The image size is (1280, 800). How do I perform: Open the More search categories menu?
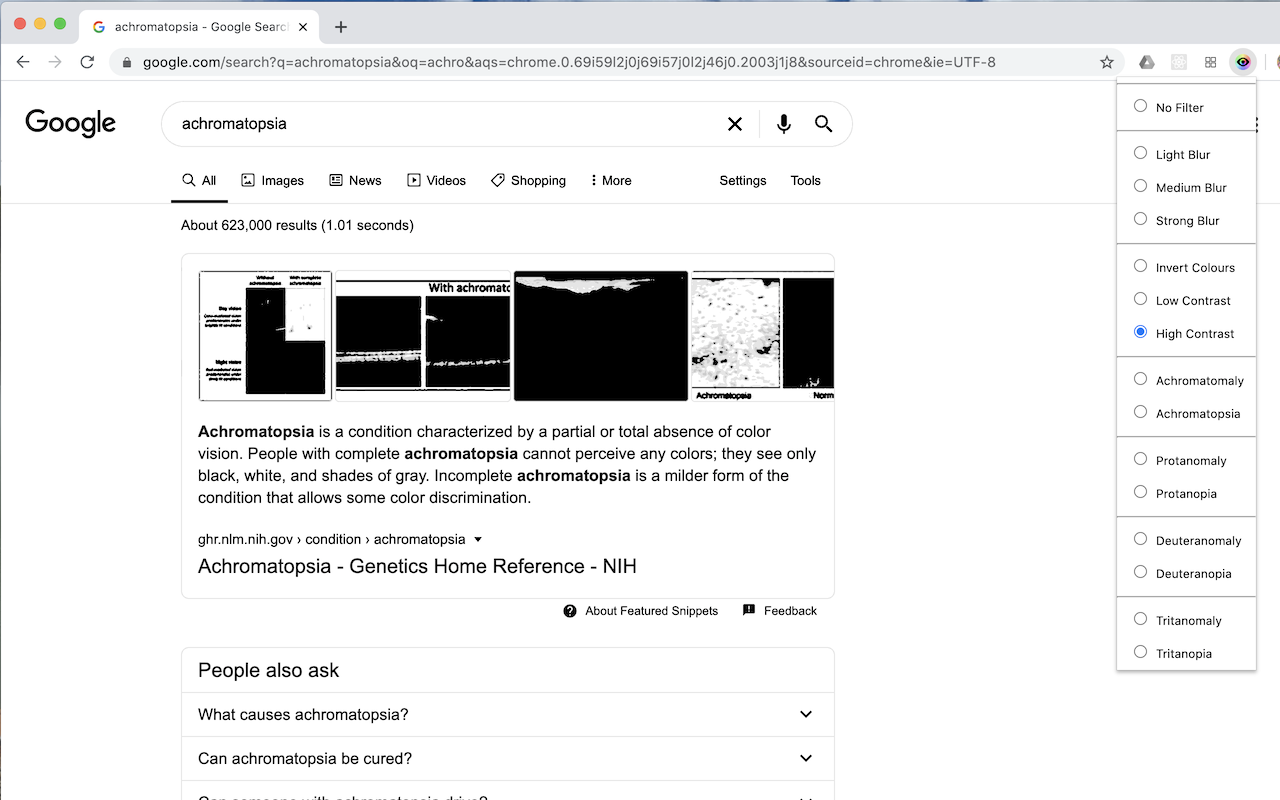[610, 181]
